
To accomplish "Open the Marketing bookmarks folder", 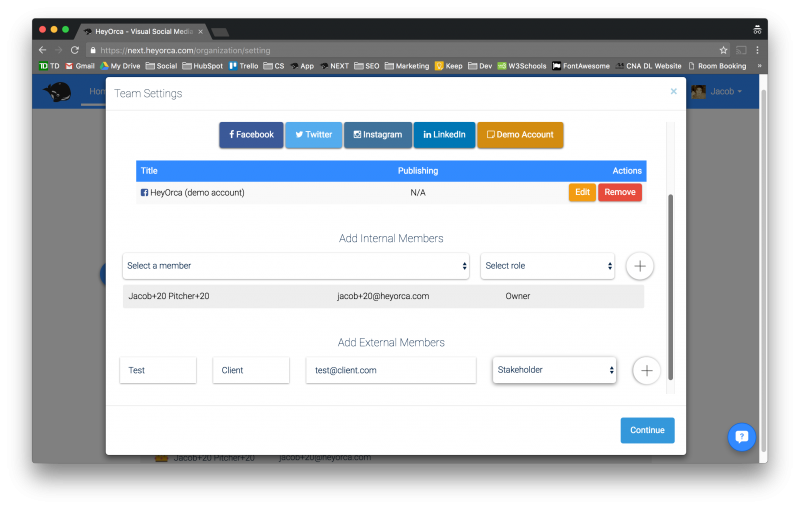I will (x=407, y=66).
